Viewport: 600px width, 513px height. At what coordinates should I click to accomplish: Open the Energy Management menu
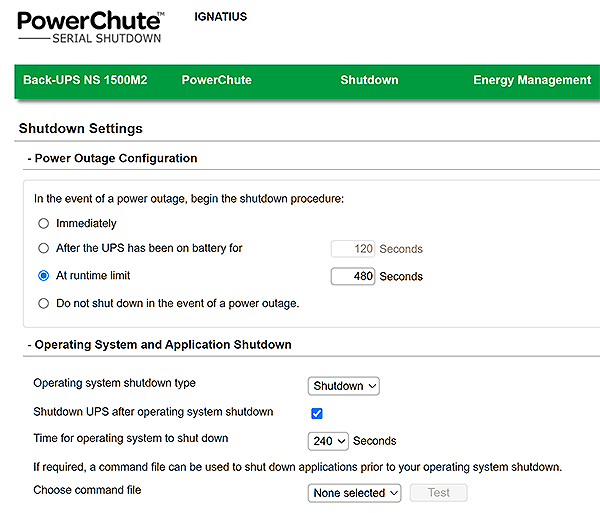[532, 80]
